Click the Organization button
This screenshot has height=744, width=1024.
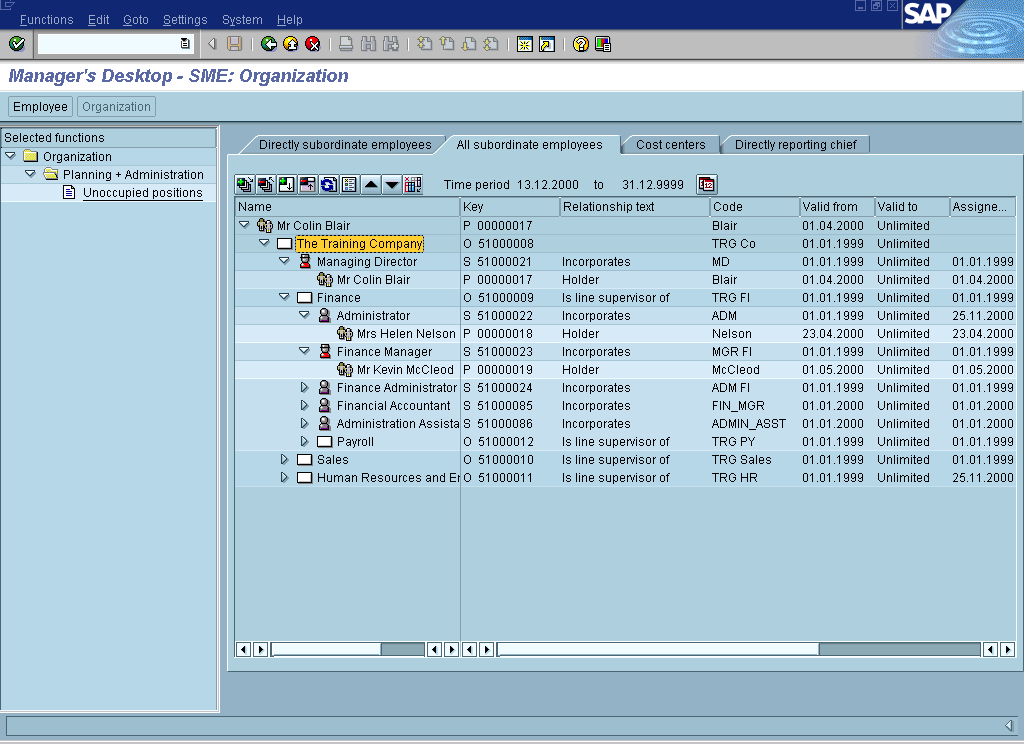(116, 106)
